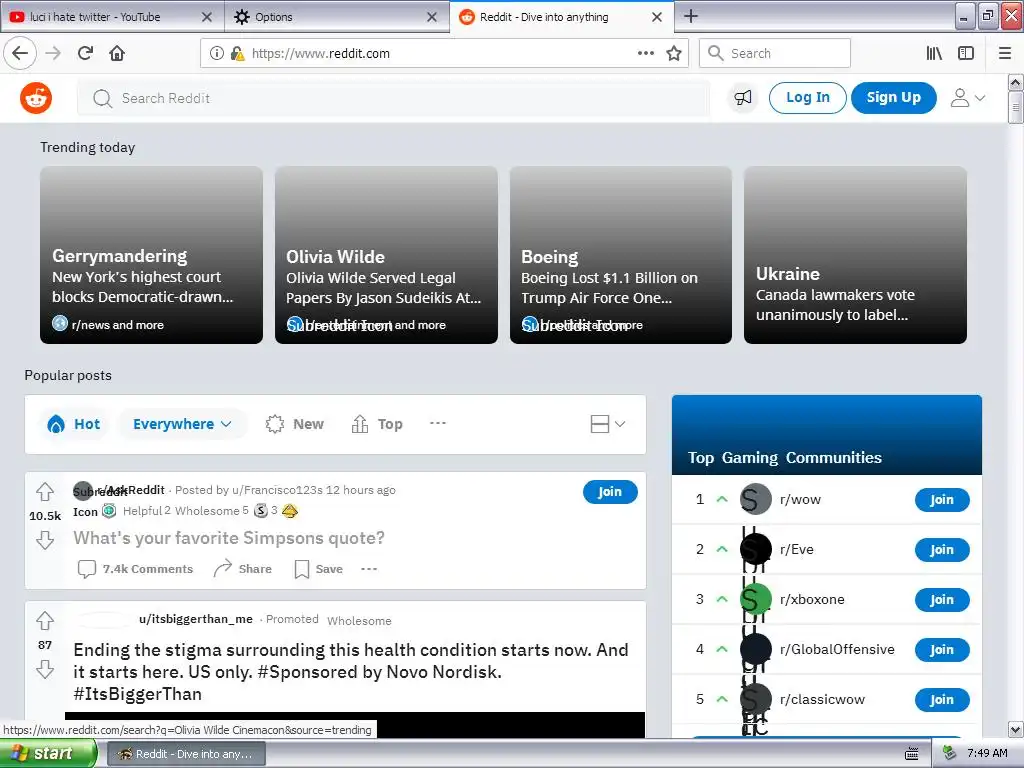Open the Firefox home page icon
The height and width of the screenshot is (768, 1024).
click(117, 54)
